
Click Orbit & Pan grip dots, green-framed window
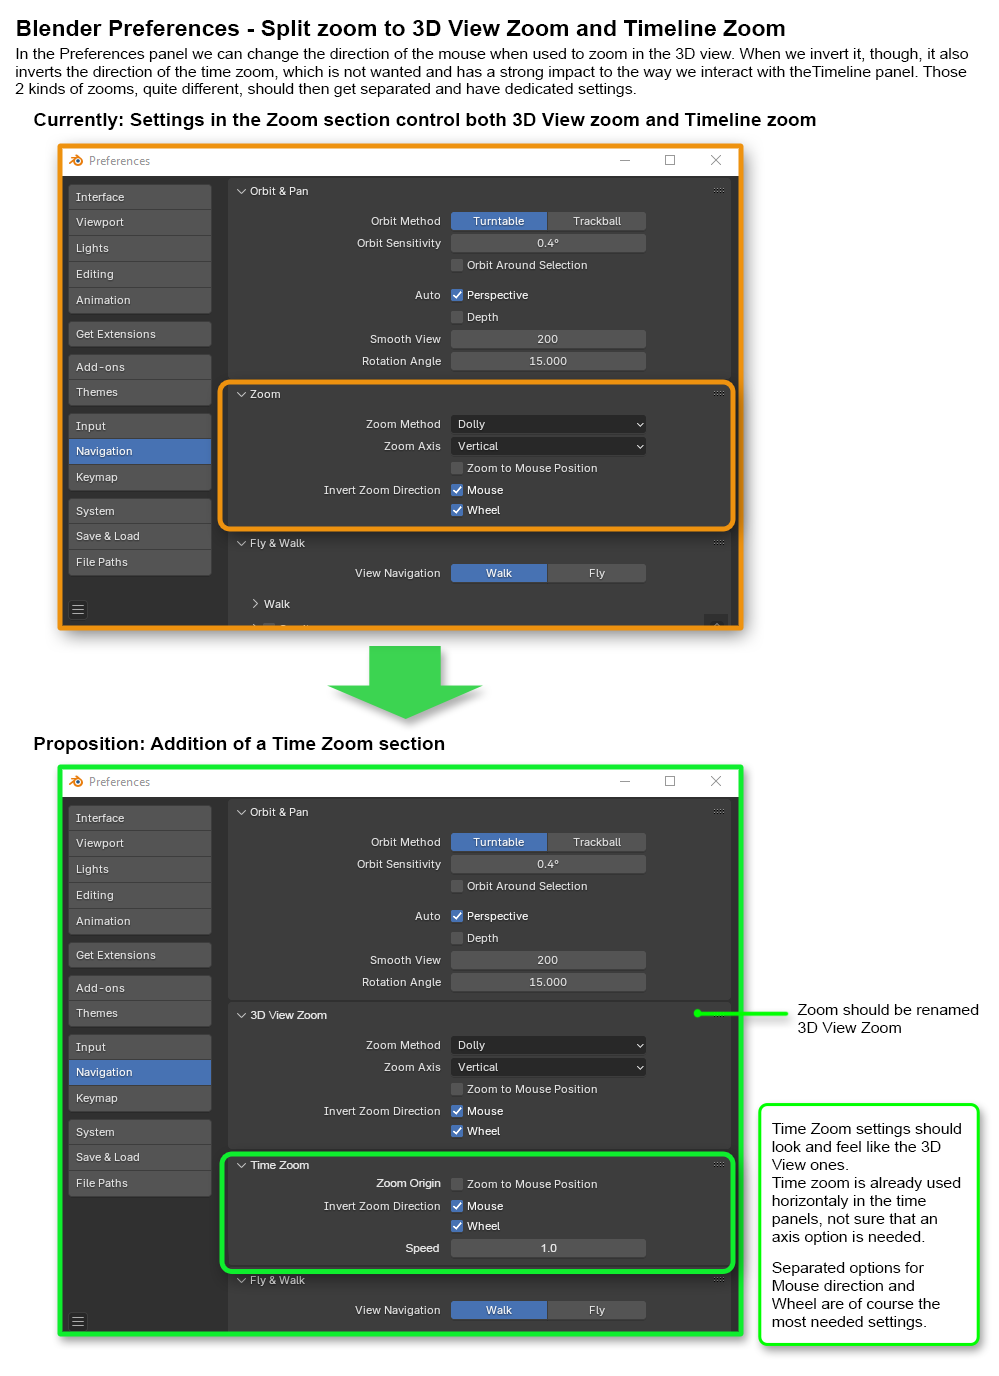coord(719,812)
